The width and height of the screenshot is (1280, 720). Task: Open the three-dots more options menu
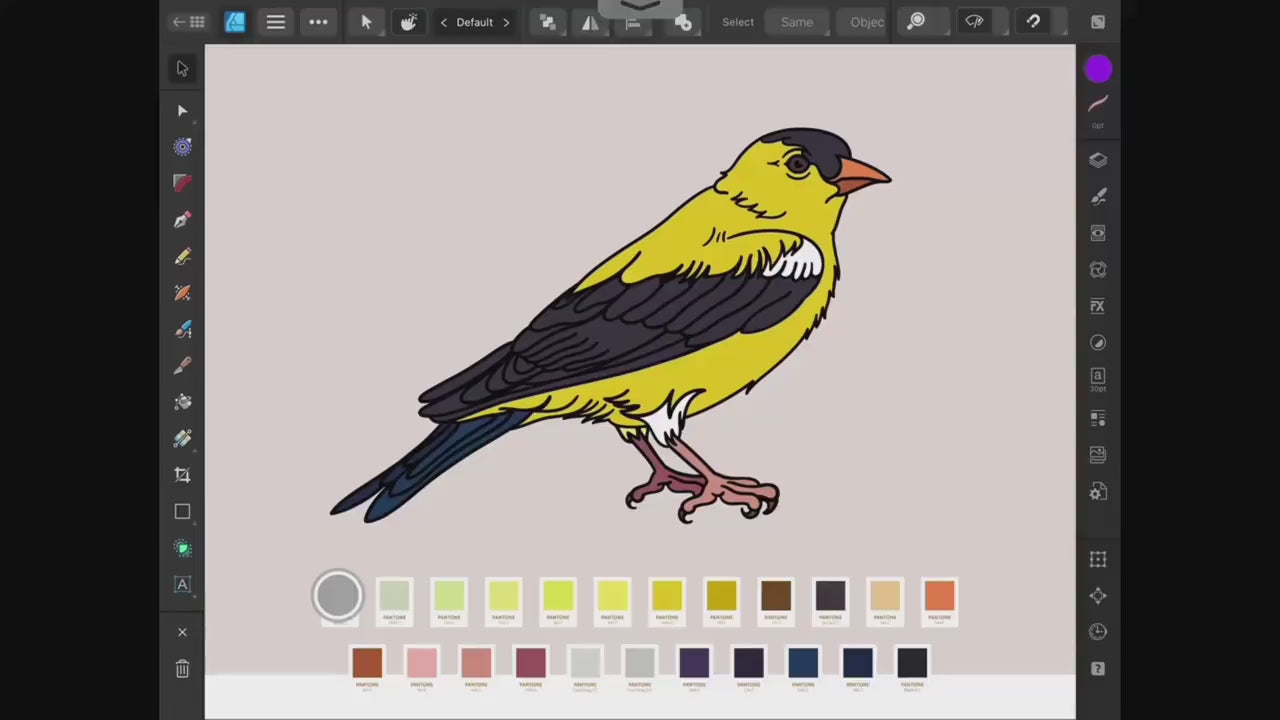[x=318, y=22]
